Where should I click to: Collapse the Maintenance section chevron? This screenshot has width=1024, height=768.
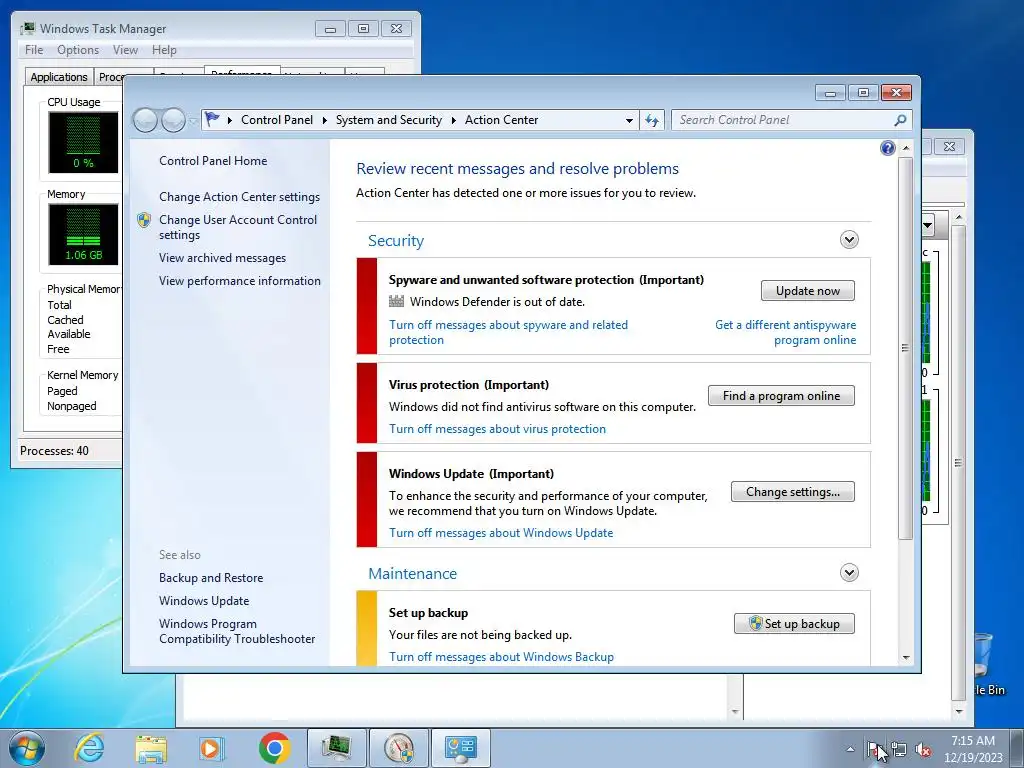pos(849,573)
